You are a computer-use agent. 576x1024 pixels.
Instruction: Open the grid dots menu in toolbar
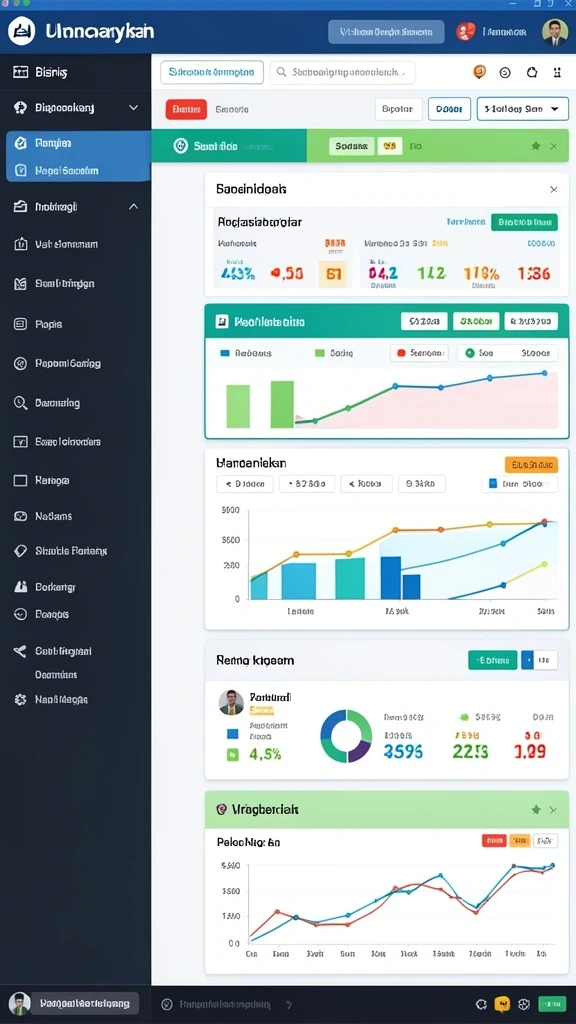tap(557, 72)
